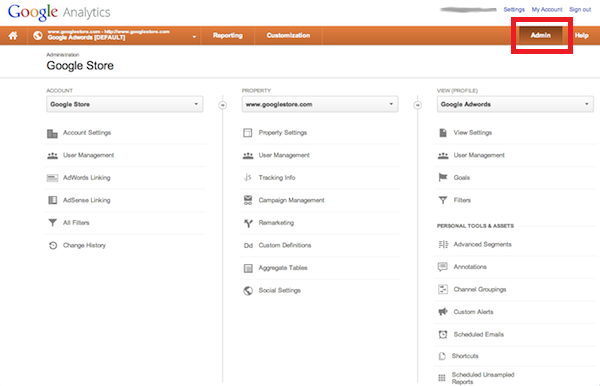Click the .js Tracking Info icon
This screenshot has height=386, width=600.
[x=248, y=178]
